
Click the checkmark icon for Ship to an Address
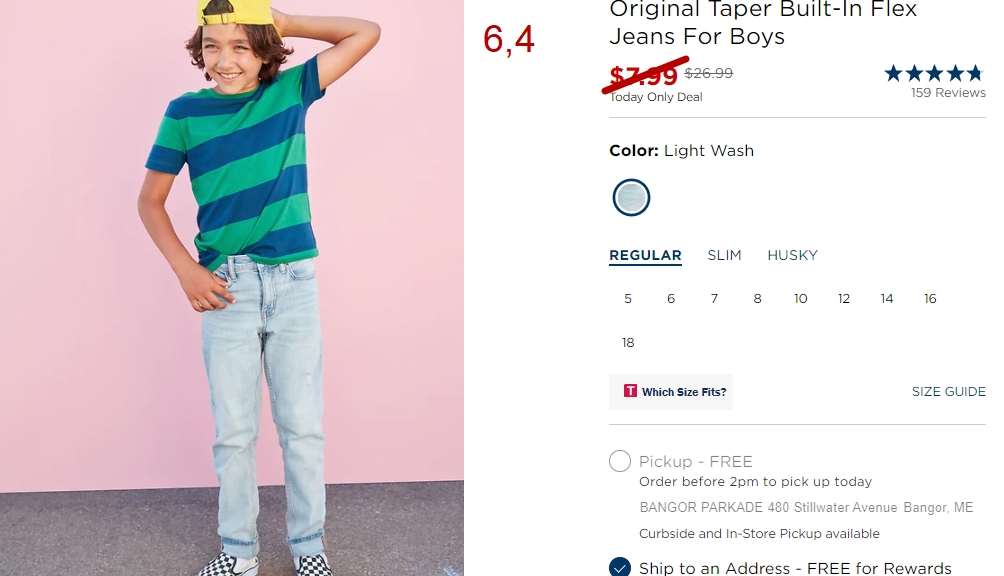[620, 567]
